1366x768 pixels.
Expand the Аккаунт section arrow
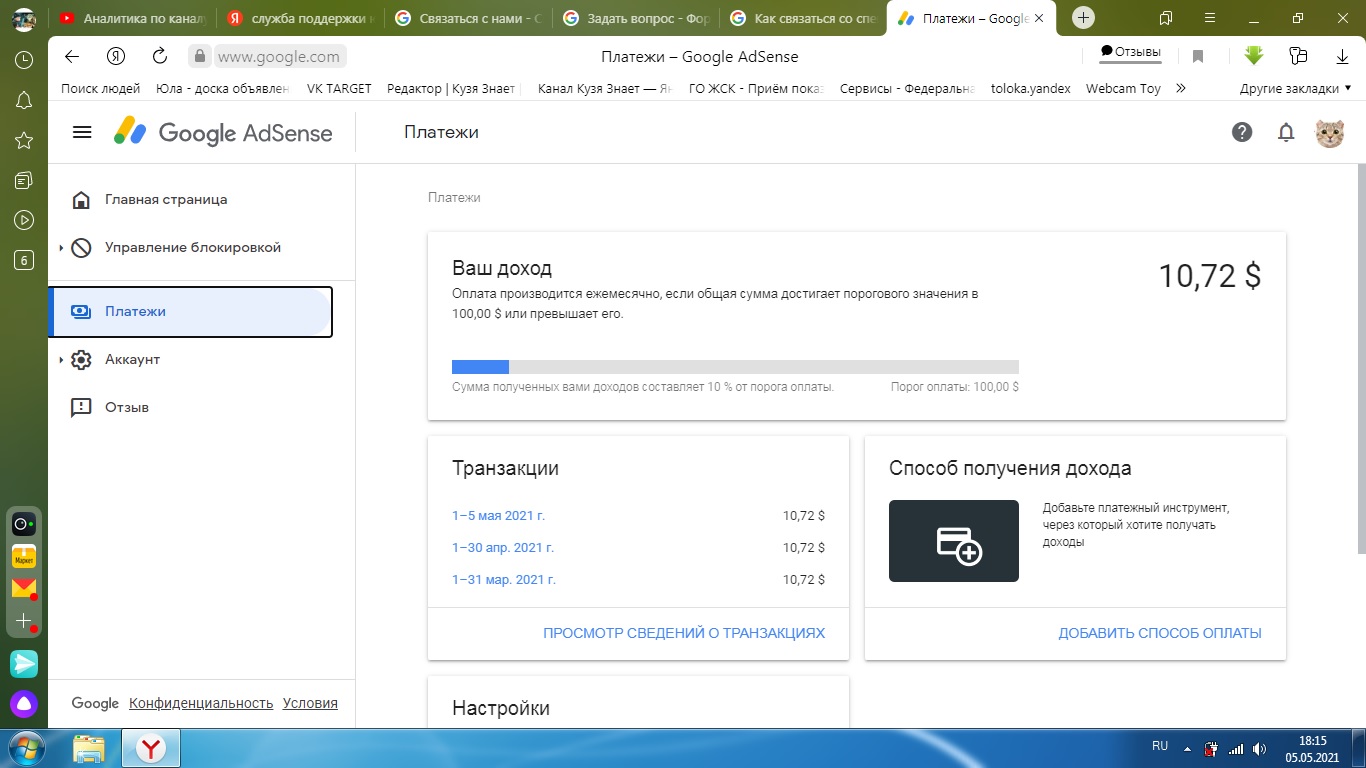tap(61, 360)
